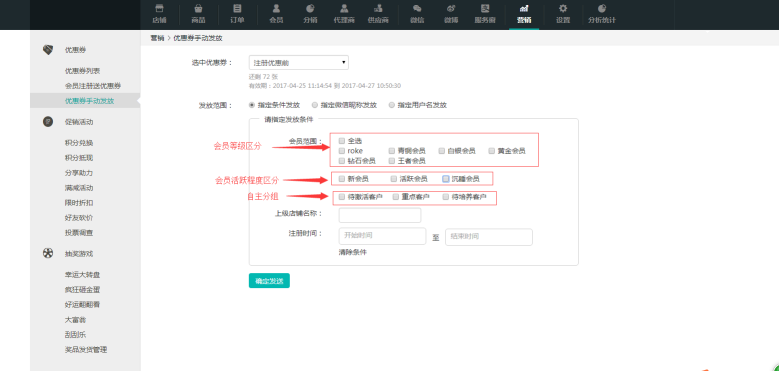779x371 pixels.
Task: Focus the 上级店铺名称 text field
Action: pos(380,215)
